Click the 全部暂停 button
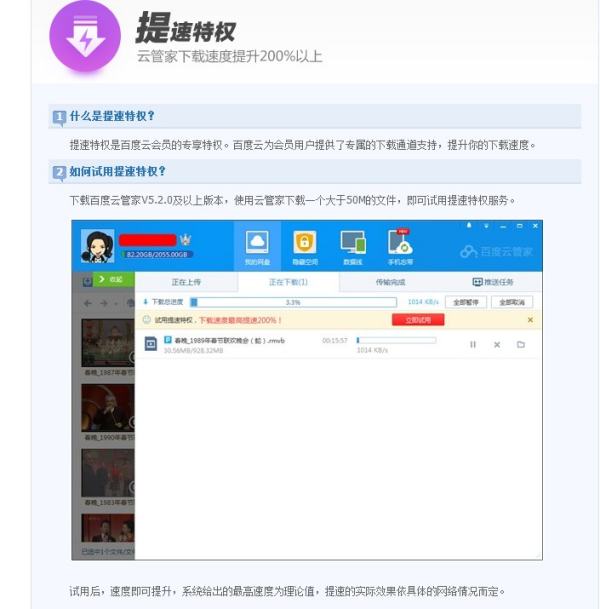This screenshot has width=600, height=609. click(466, 302)
